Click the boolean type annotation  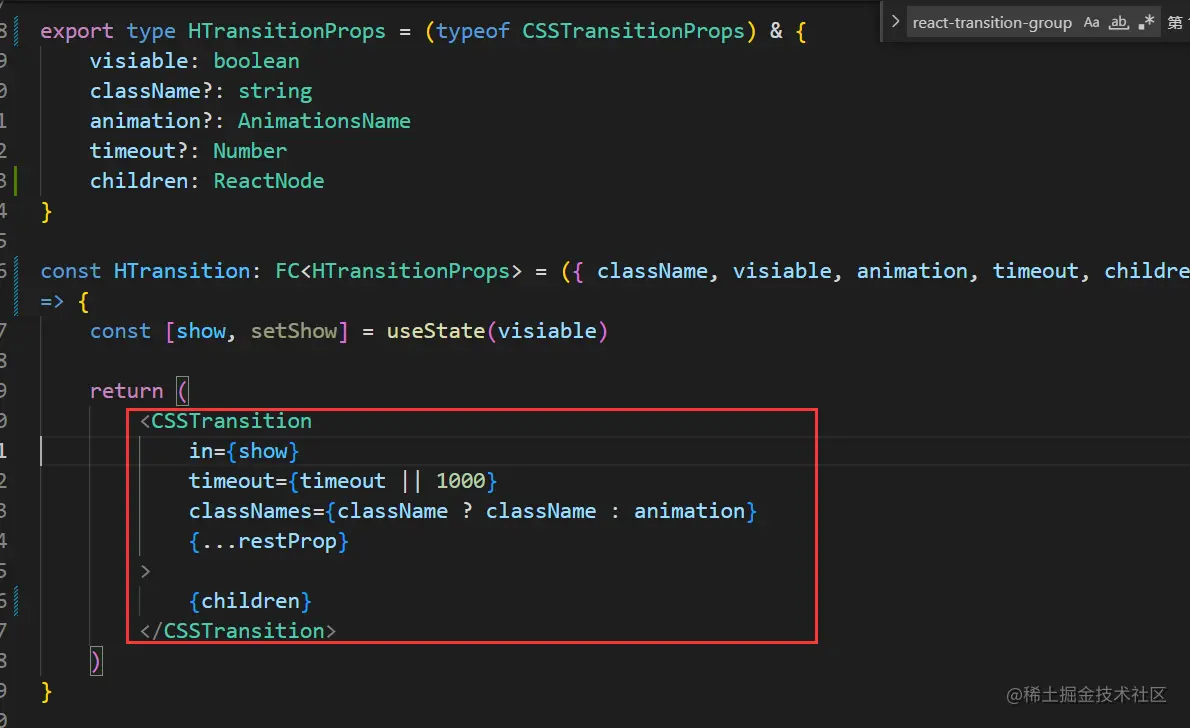pos(256,61)
